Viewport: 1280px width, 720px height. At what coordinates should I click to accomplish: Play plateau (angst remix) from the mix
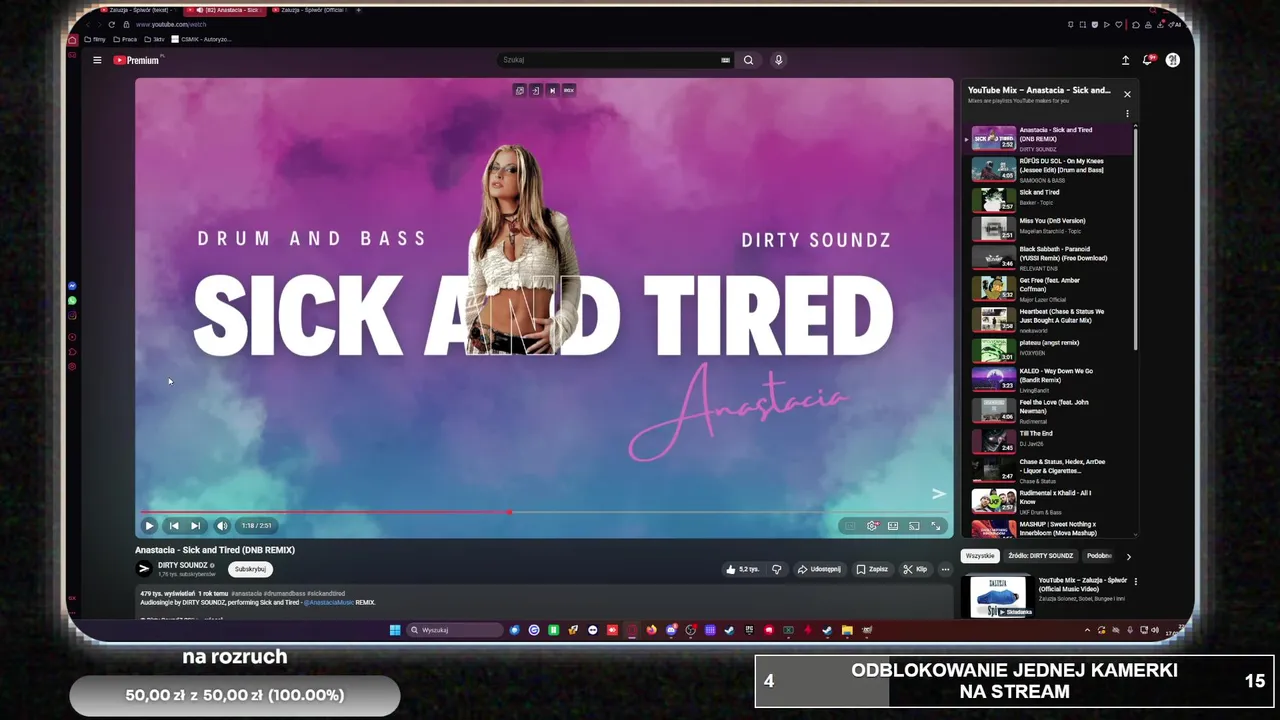pos(1050,350)
